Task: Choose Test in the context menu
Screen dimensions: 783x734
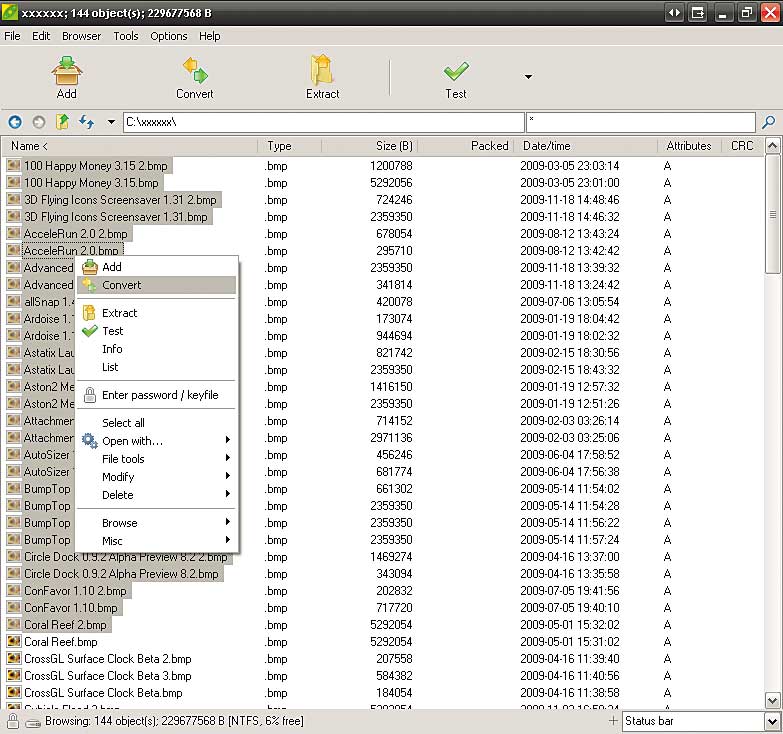Action: click(x=156, y=331)
